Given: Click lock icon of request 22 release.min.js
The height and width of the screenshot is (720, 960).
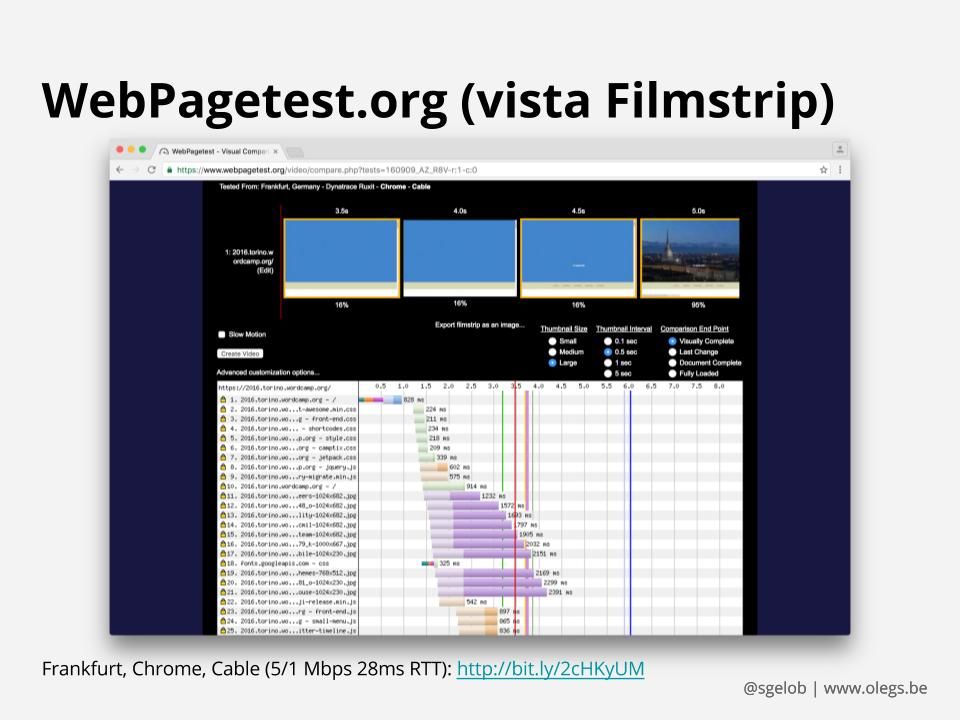Looking at the screenshot, I should point(223,602).
